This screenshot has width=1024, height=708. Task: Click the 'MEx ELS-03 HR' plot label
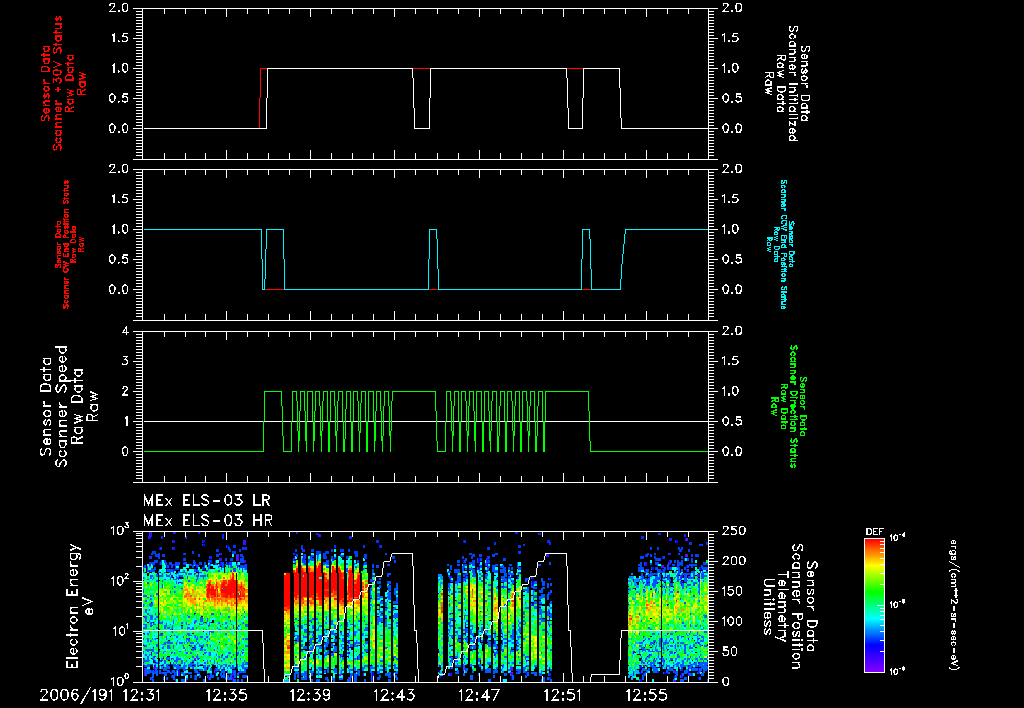(208, 521)
